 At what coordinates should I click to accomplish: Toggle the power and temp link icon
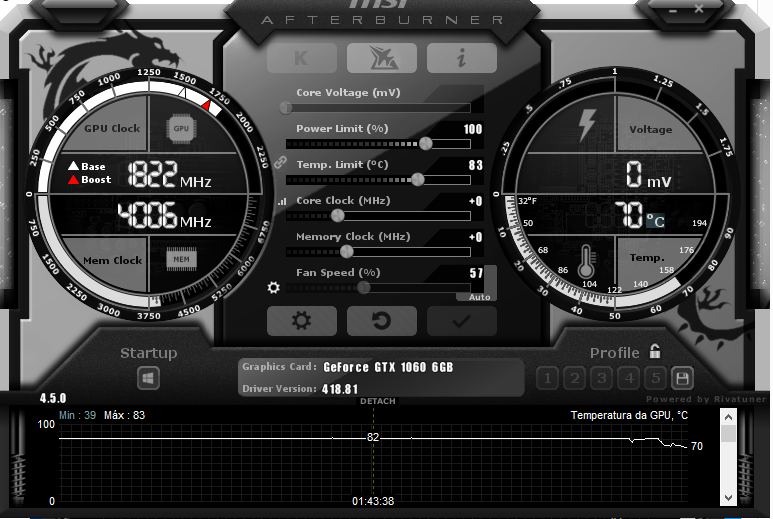[x=281, y=162]
